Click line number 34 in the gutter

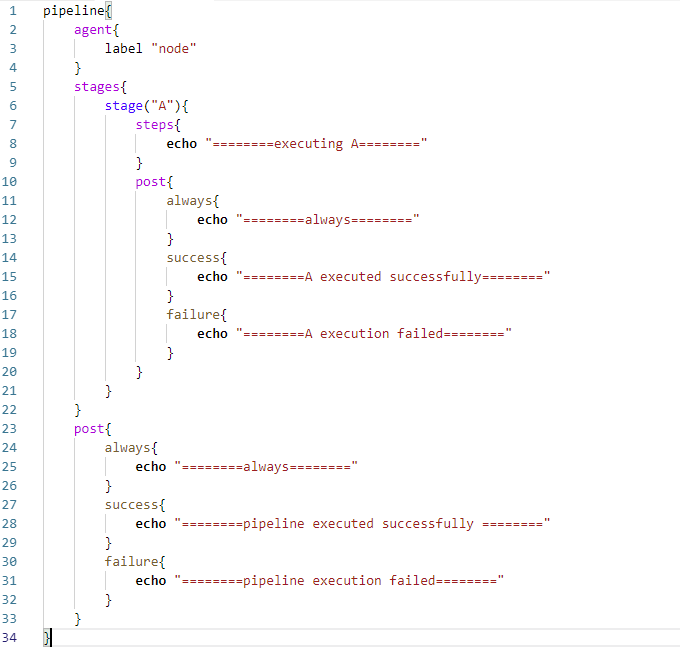12,637
